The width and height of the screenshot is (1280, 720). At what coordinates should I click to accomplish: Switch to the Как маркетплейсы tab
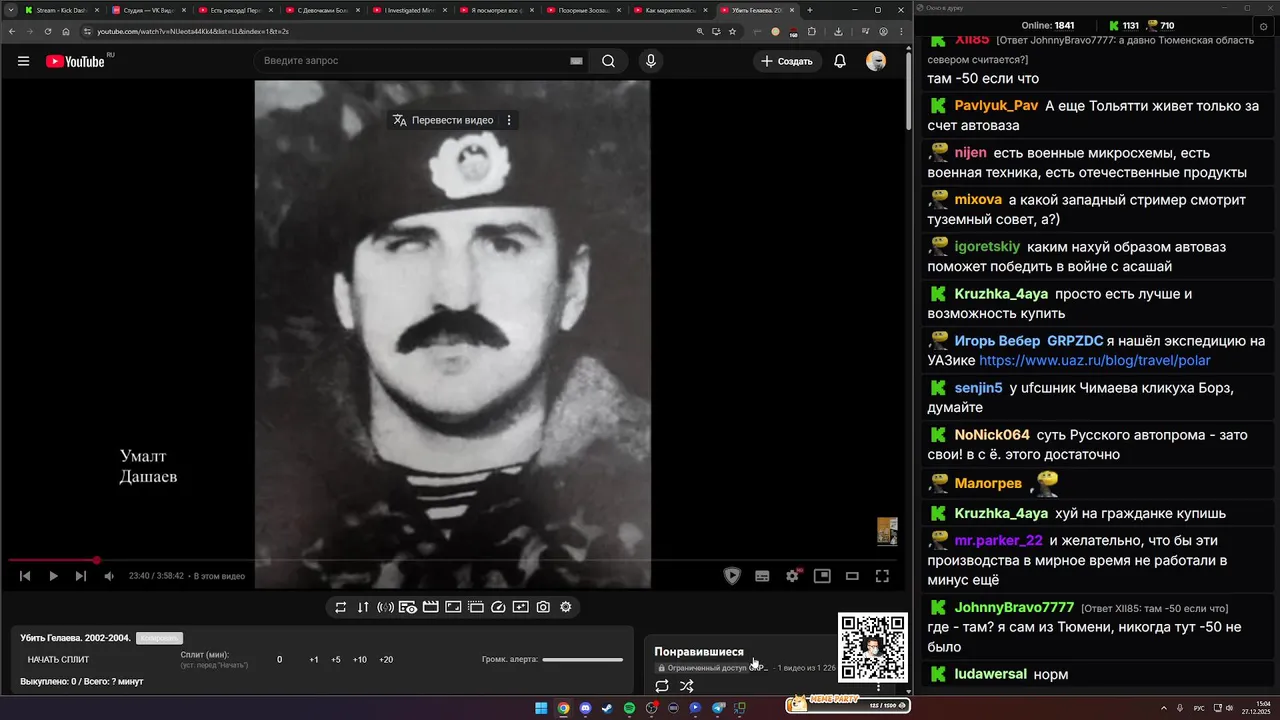(670, 10)
